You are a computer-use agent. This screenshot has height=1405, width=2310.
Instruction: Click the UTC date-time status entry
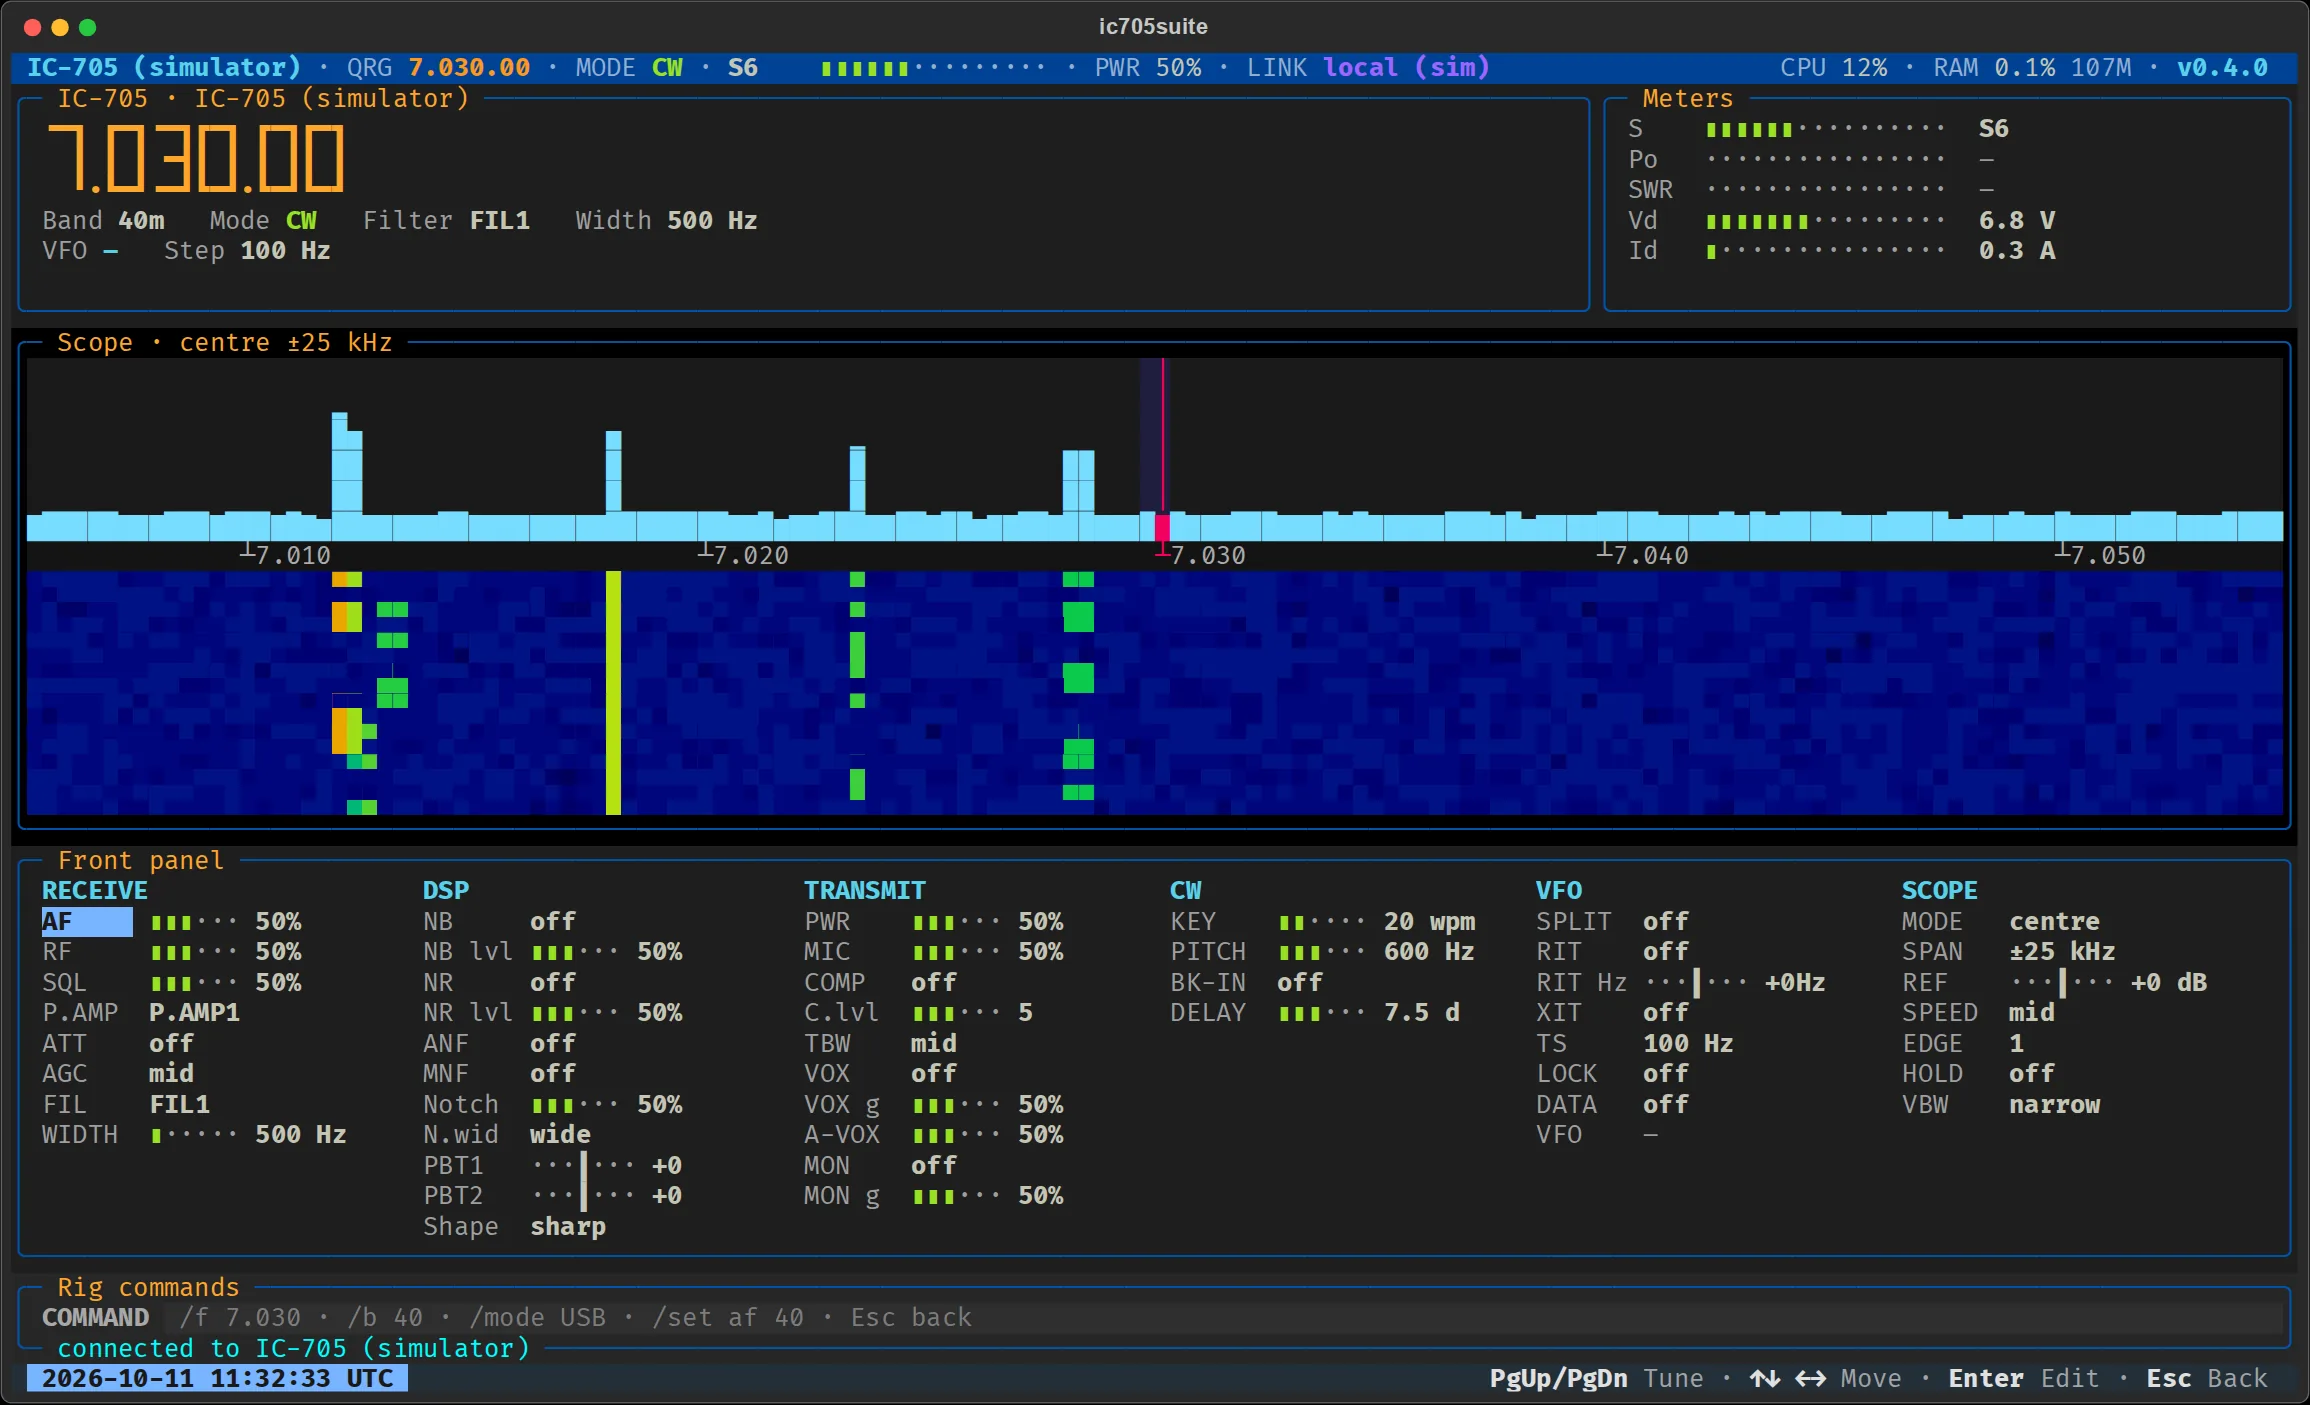coord(217,1378)
